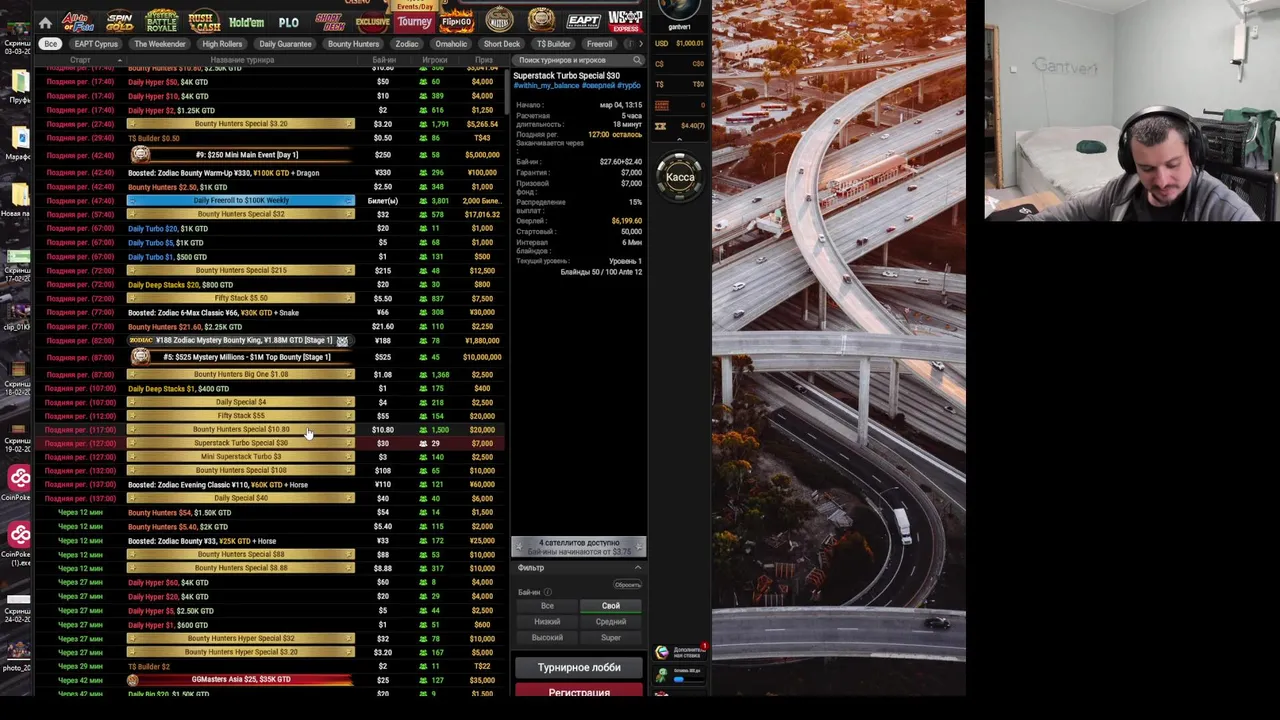1280x720 pixels.
Task: Open the Spin & Gold game icon
Action: click(119, 21)
